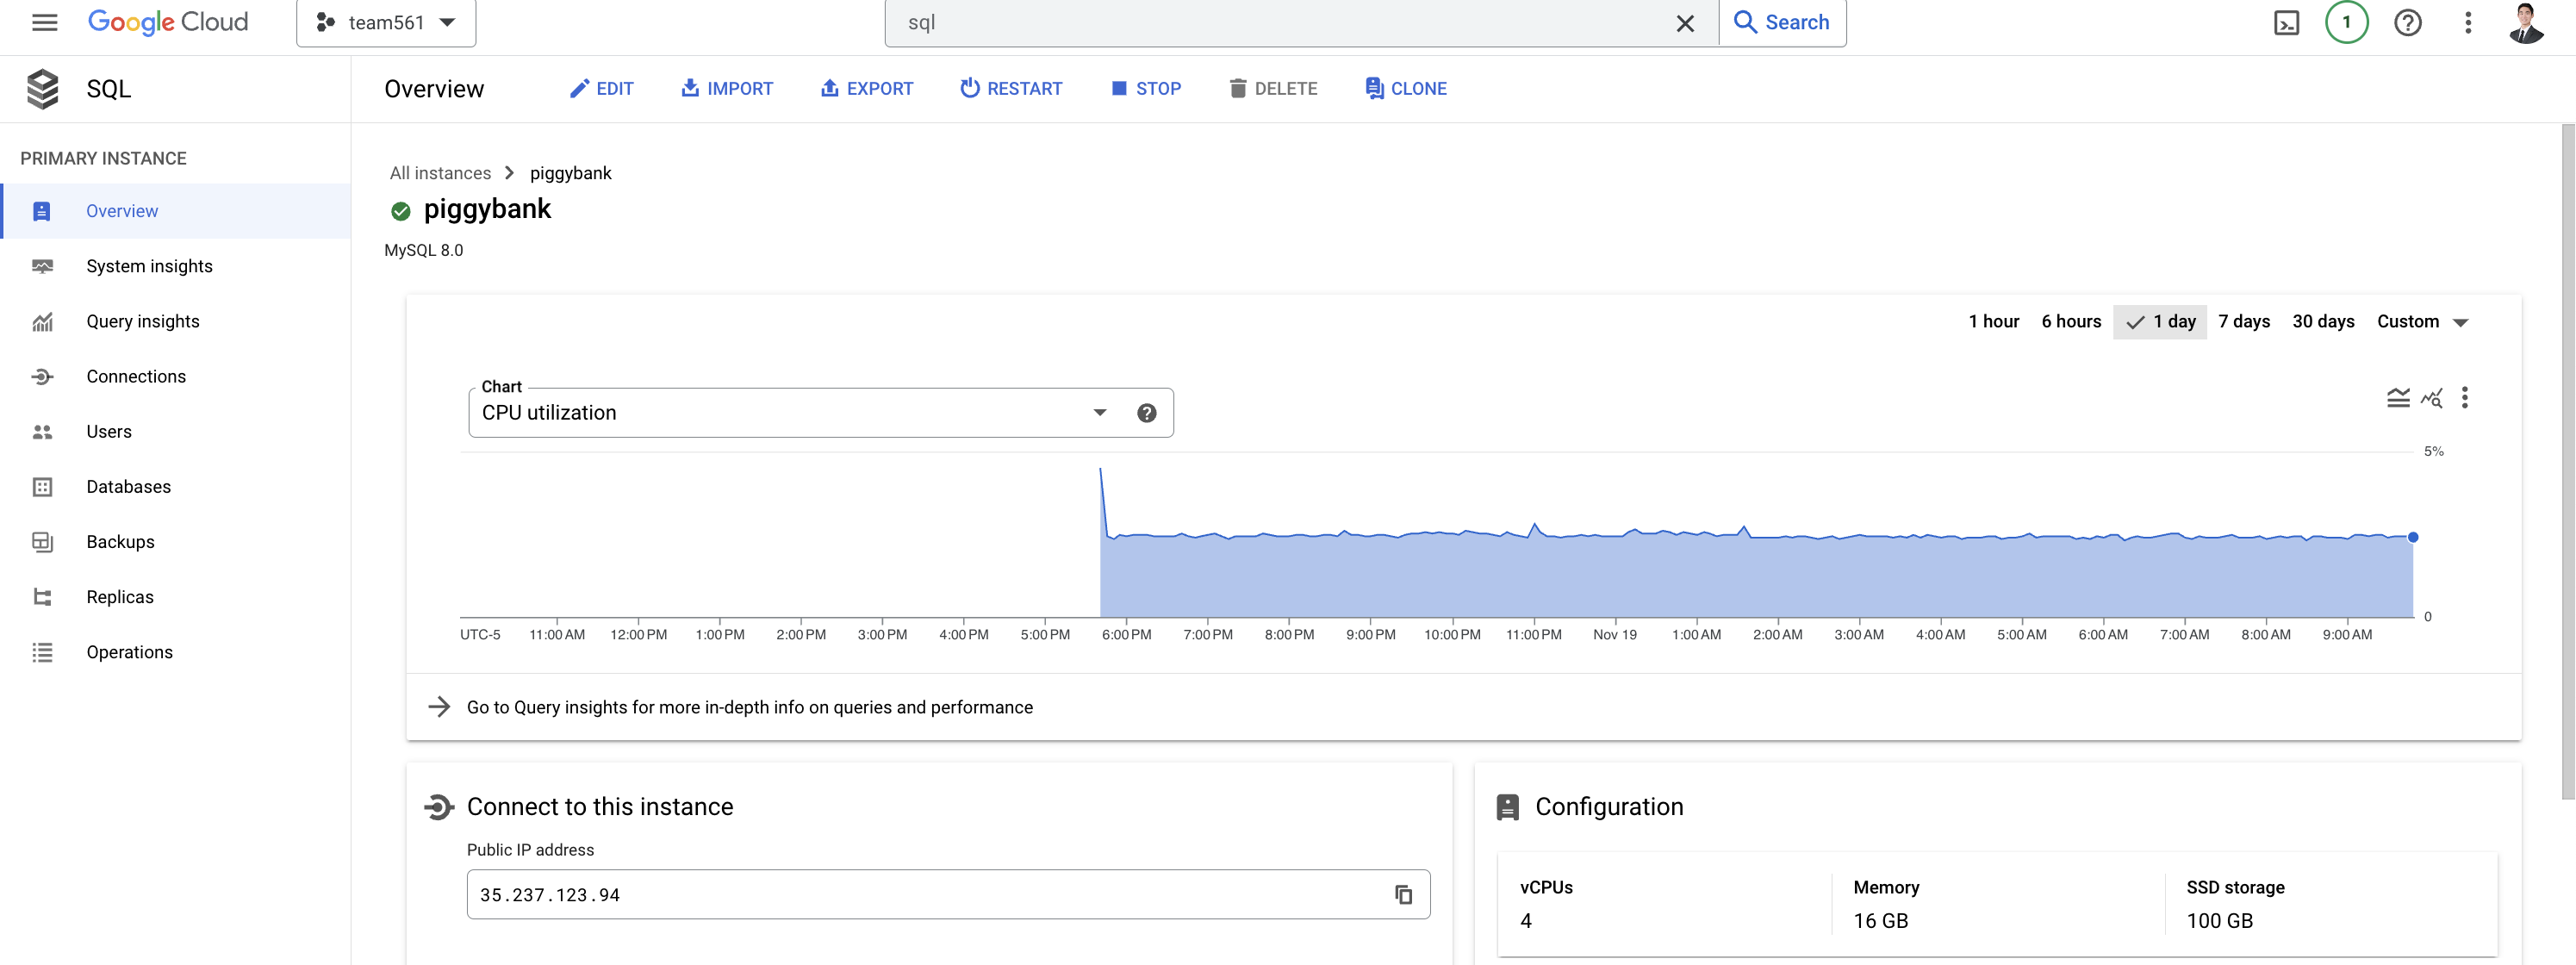
Task: Expand the CPU utilization chart dropdown
Action: pyautogui.click(x=1099, y=413)
